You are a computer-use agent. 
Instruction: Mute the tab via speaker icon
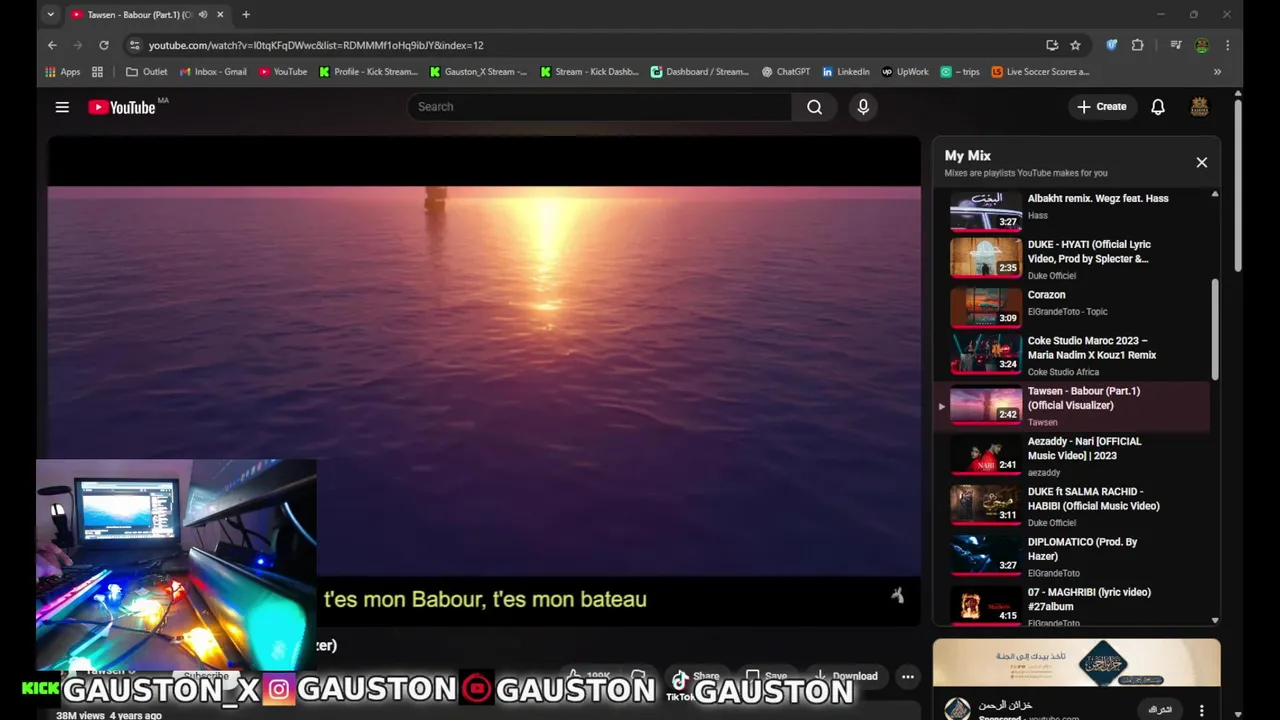coord(203,15)
